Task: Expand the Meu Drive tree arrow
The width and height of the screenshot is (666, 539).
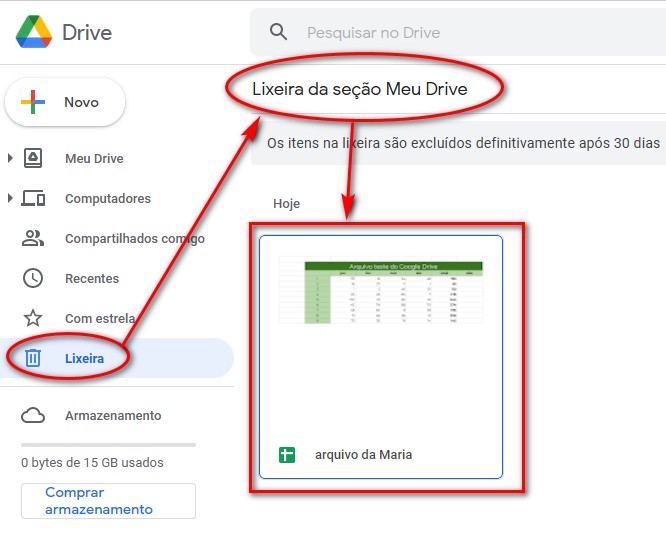Action: click(x=10, y=158)
